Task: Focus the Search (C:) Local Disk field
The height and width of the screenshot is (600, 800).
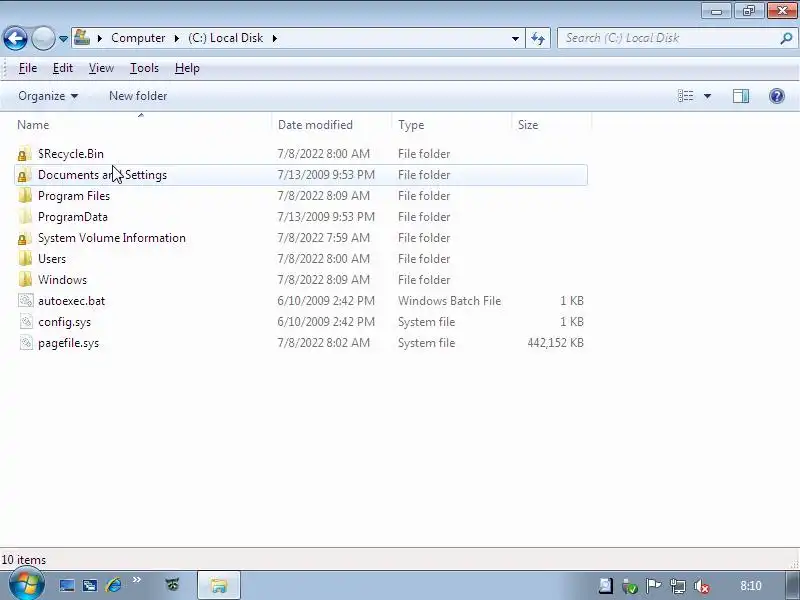Action: pos(668,38)
